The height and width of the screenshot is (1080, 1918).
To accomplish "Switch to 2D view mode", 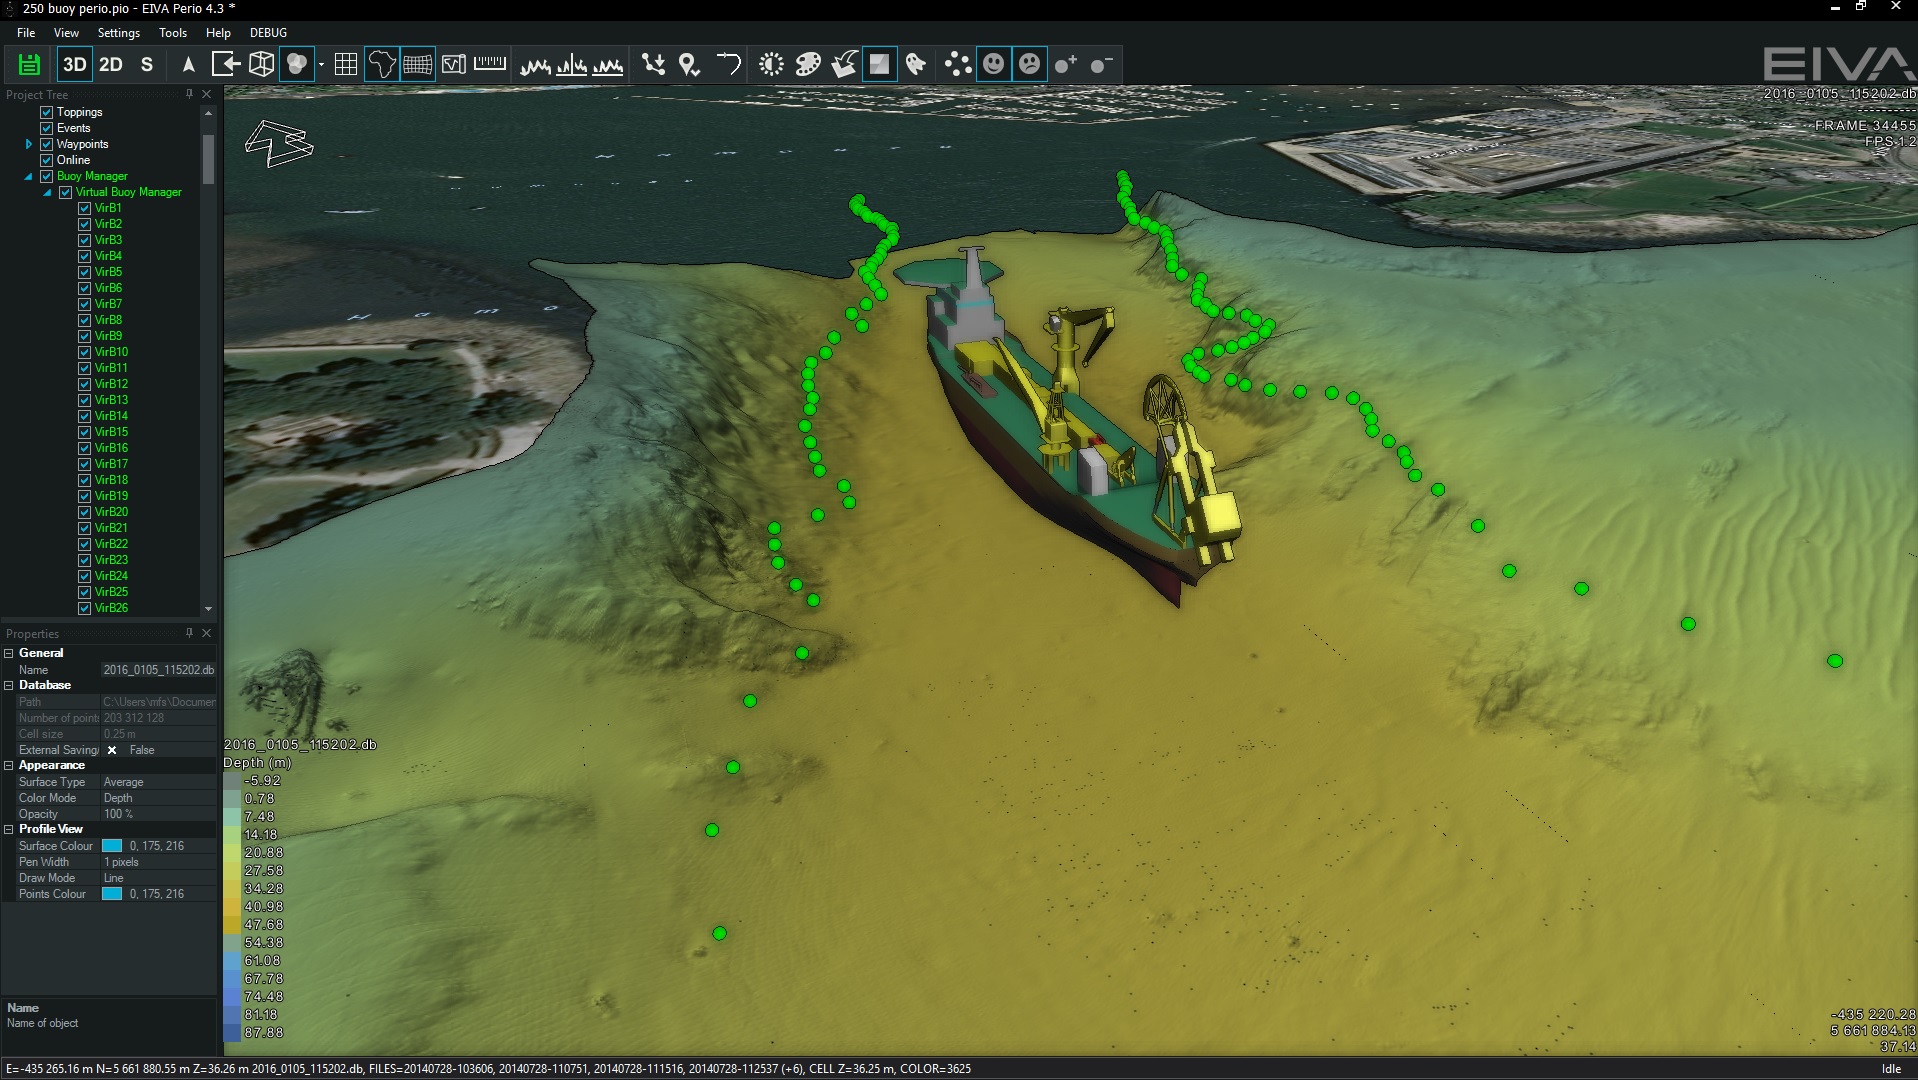I will click(x=110, y=64).
